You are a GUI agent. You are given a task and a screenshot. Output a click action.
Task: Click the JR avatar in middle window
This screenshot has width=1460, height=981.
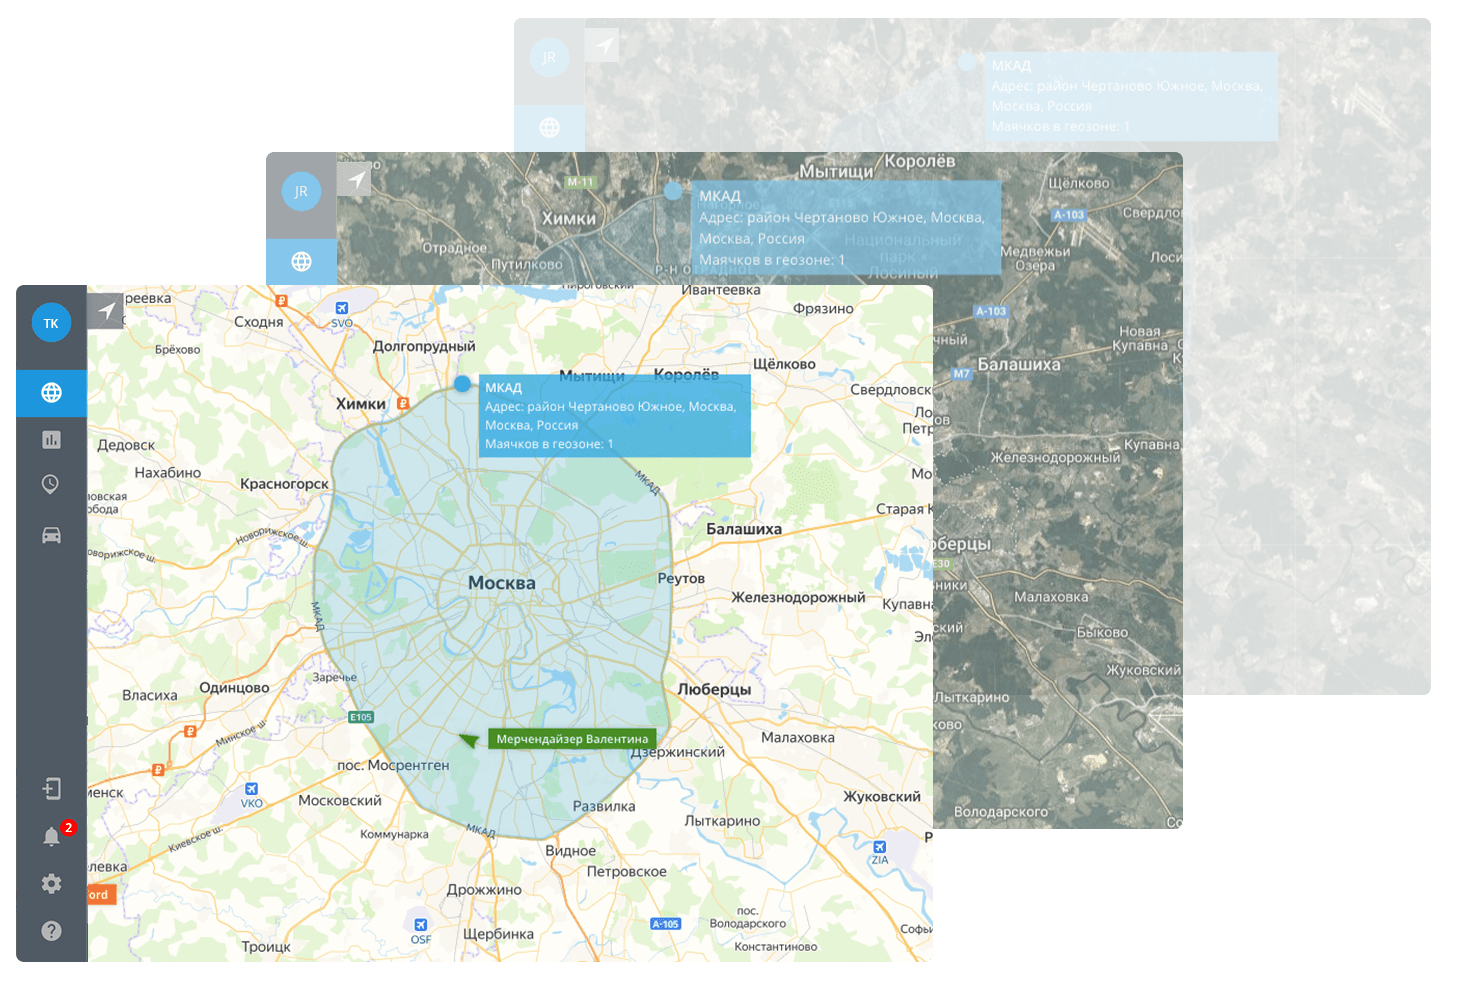click(x=301, y=191)
